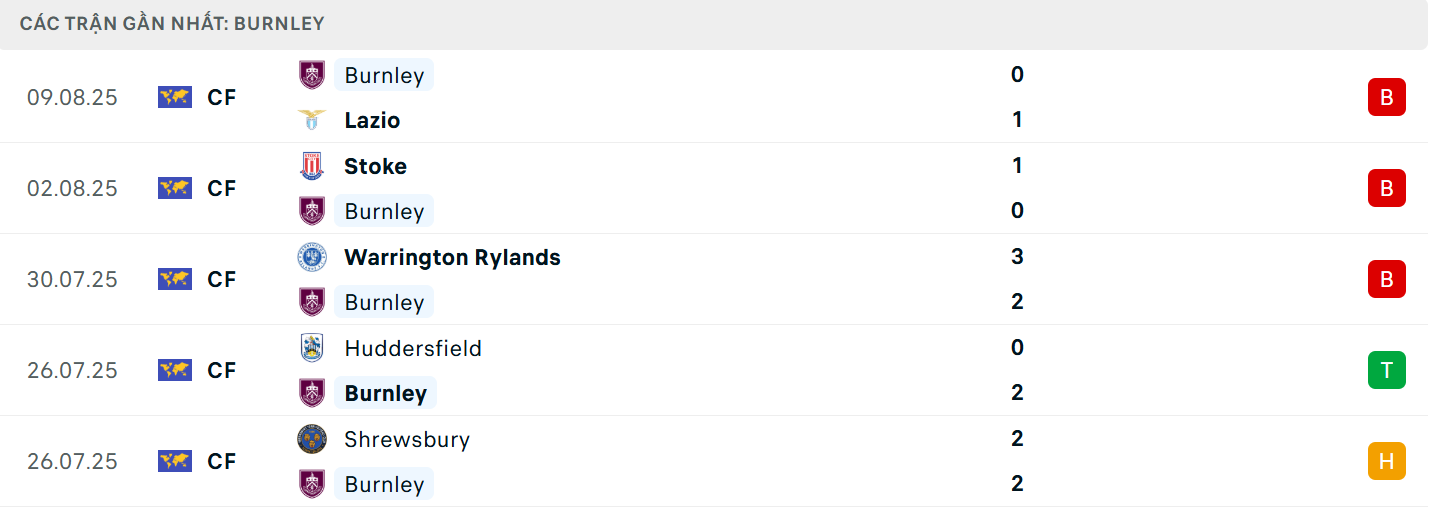Click world flag icon for 30.07.25 match

coord(174,279)
